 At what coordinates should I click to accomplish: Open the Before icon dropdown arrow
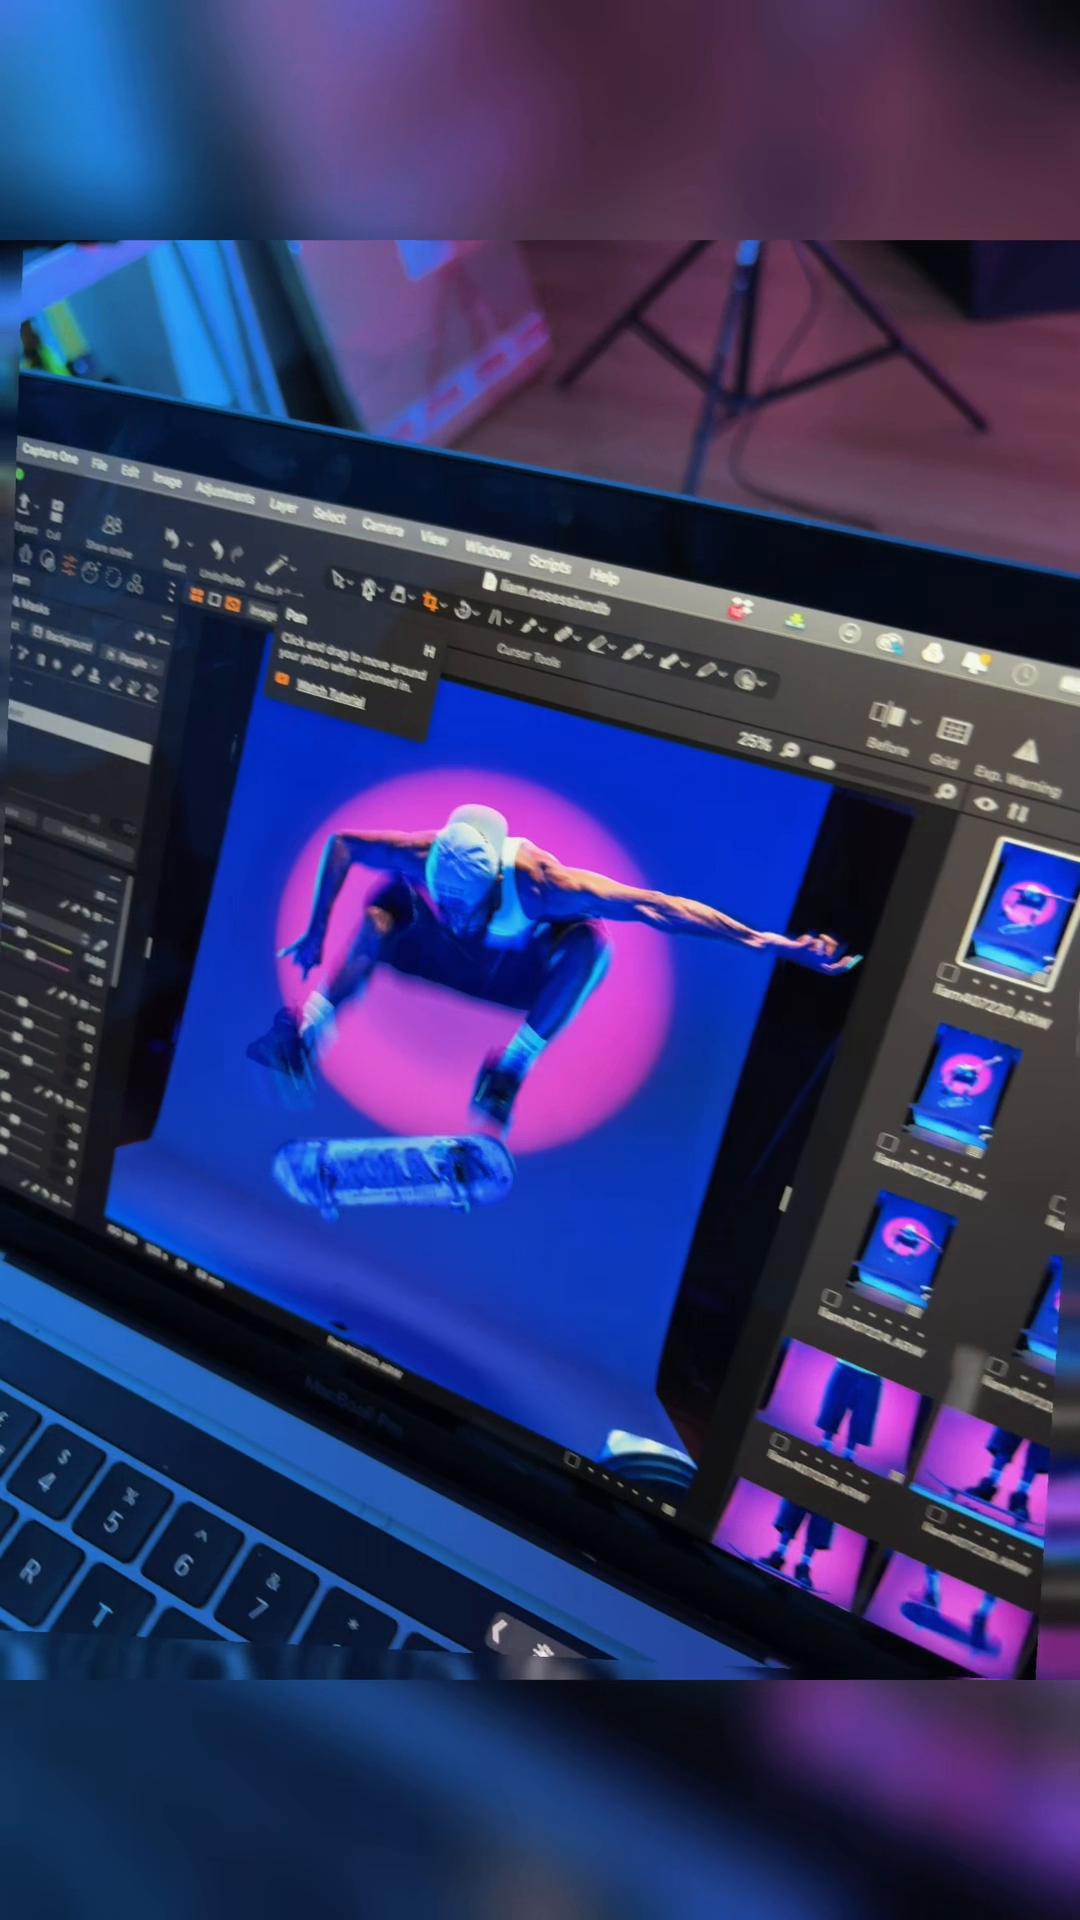[915, 720]
